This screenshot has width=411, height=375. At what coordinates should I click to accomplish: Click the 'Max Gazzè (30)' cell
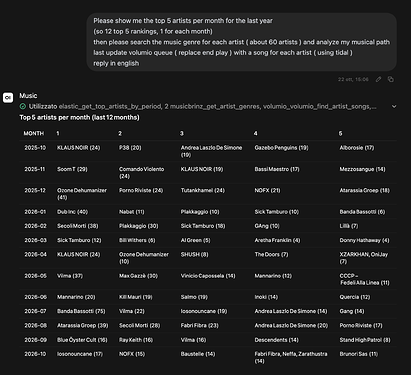coord(138,276)
